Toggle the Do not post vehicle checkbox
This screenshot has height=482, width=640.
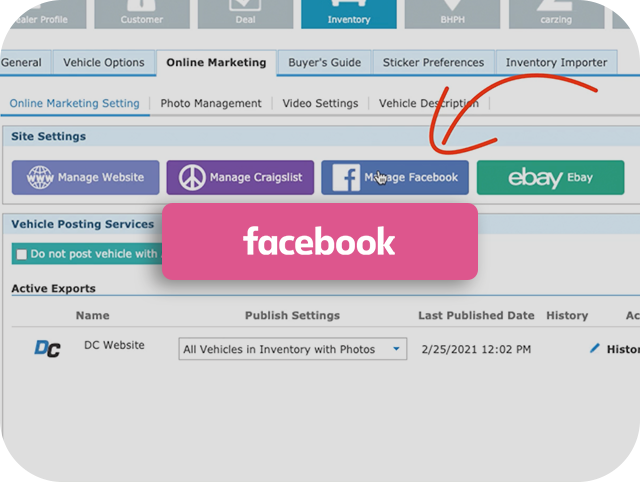click(x=21, y=254)
